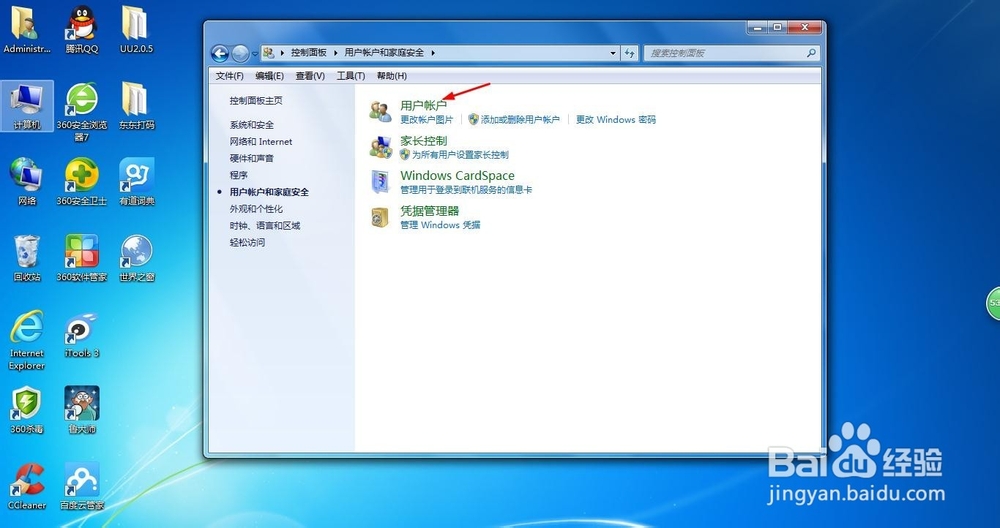Click 添加或删除用户帐户 link
The width and height of the screenshot is (1000, 528).
pyautogui.click(x=520, y=120)
